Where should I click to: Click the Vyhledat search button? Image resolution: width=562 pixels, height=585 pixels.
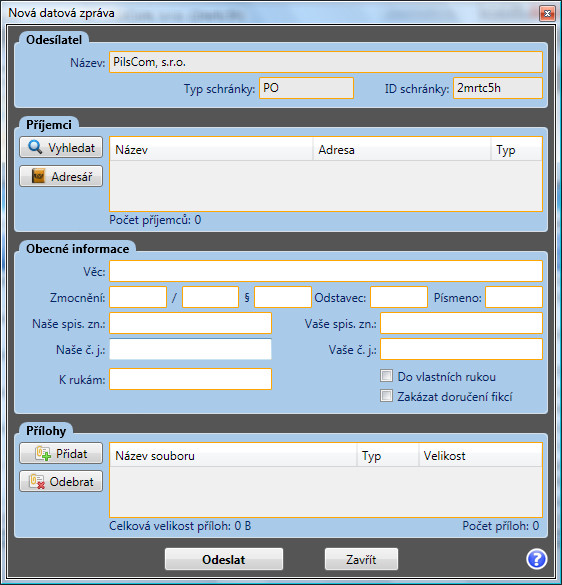coord(61,147)
